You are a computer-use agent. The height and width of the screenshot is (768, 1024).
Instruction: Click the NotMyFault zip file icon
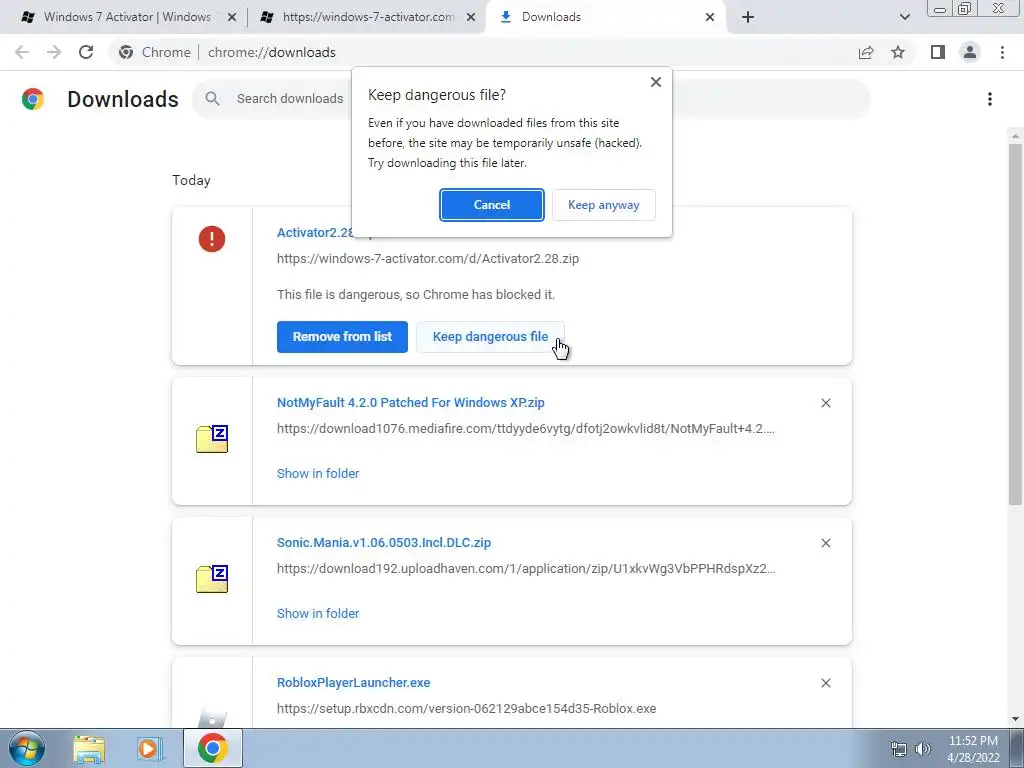212,439
